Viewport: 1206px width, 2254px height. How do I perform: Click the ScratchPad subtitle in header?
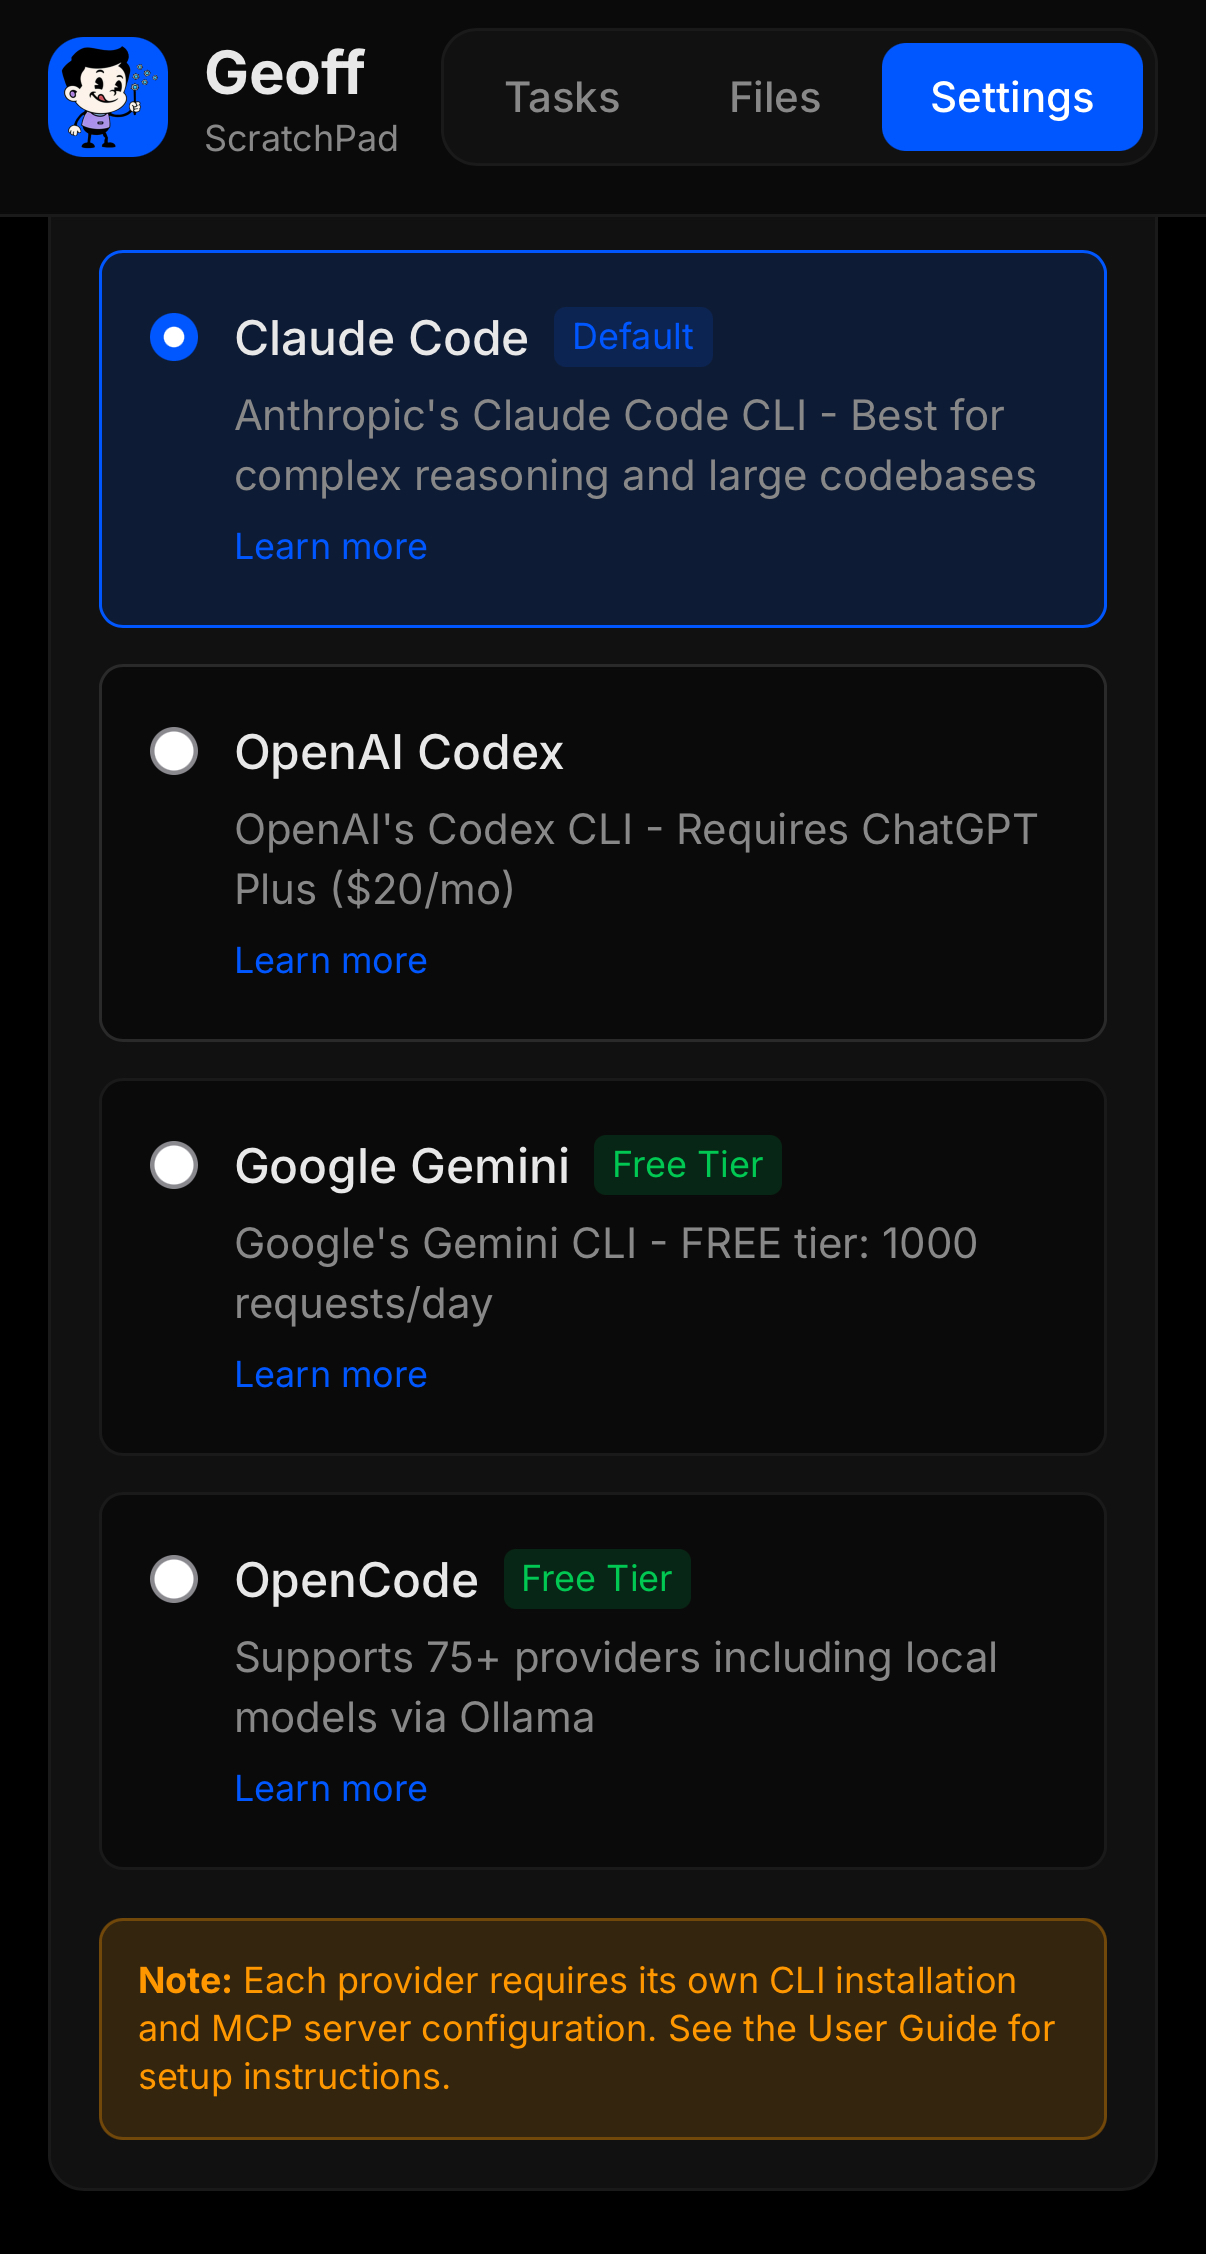coord(301,138)
